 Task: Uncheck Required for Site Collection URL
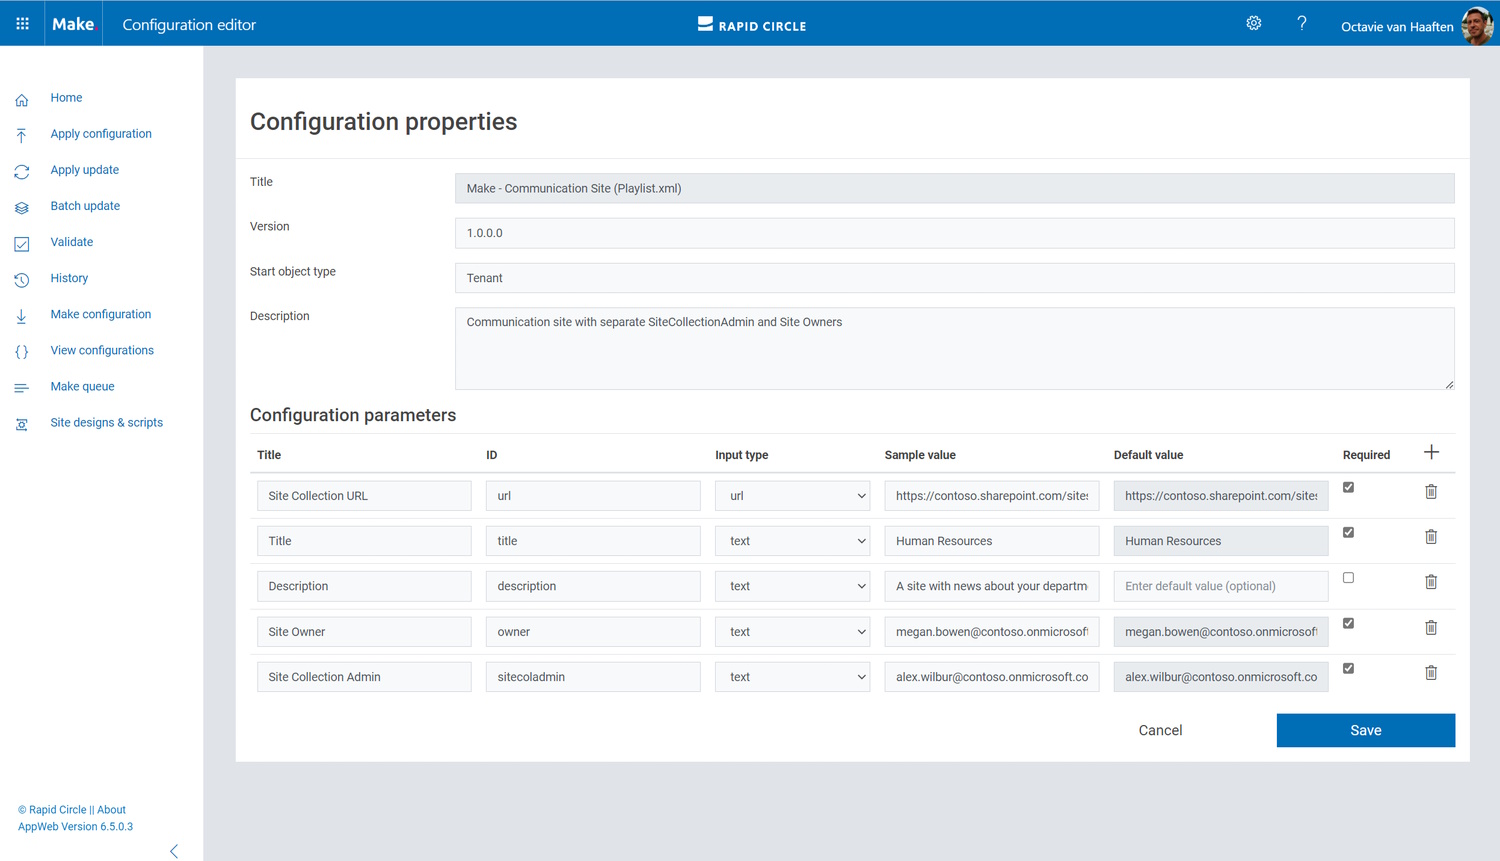1348,488
